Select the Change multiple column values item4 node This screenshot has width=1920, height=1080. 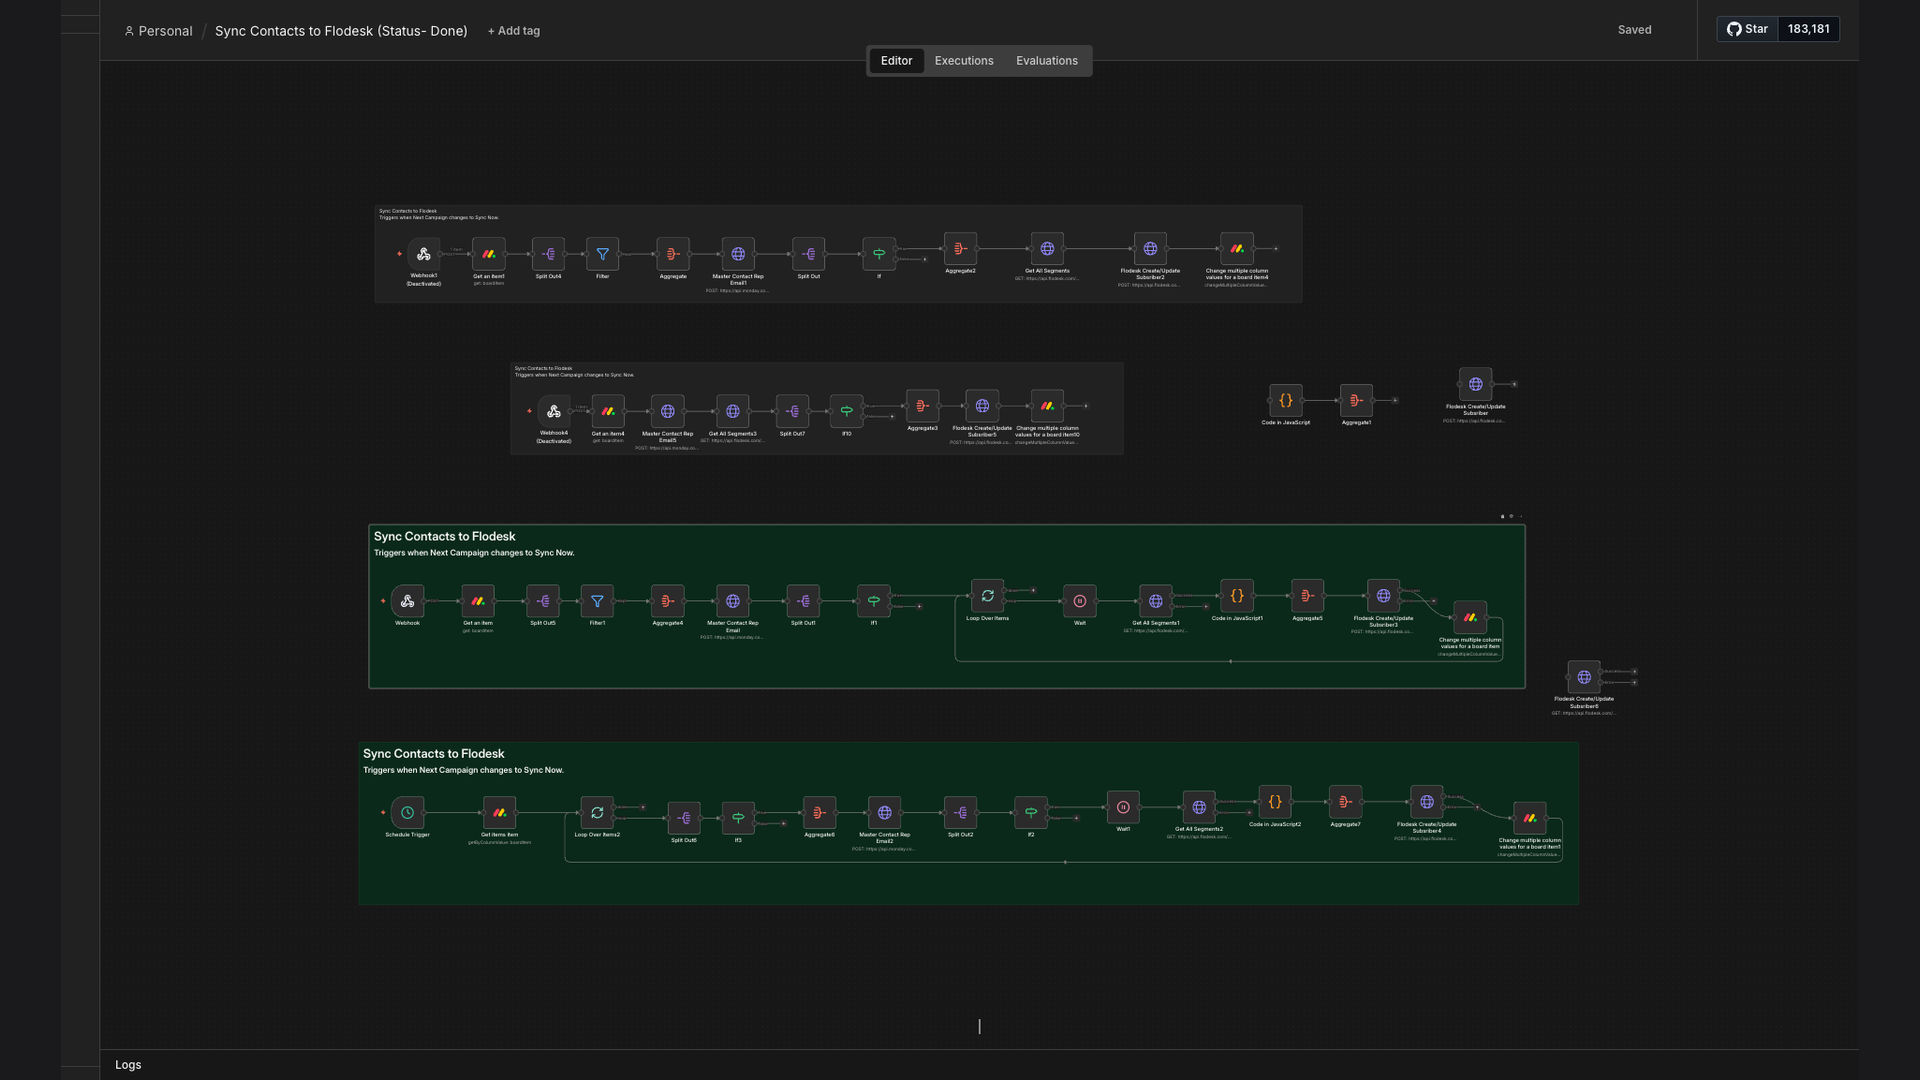tap(1237, 249)
